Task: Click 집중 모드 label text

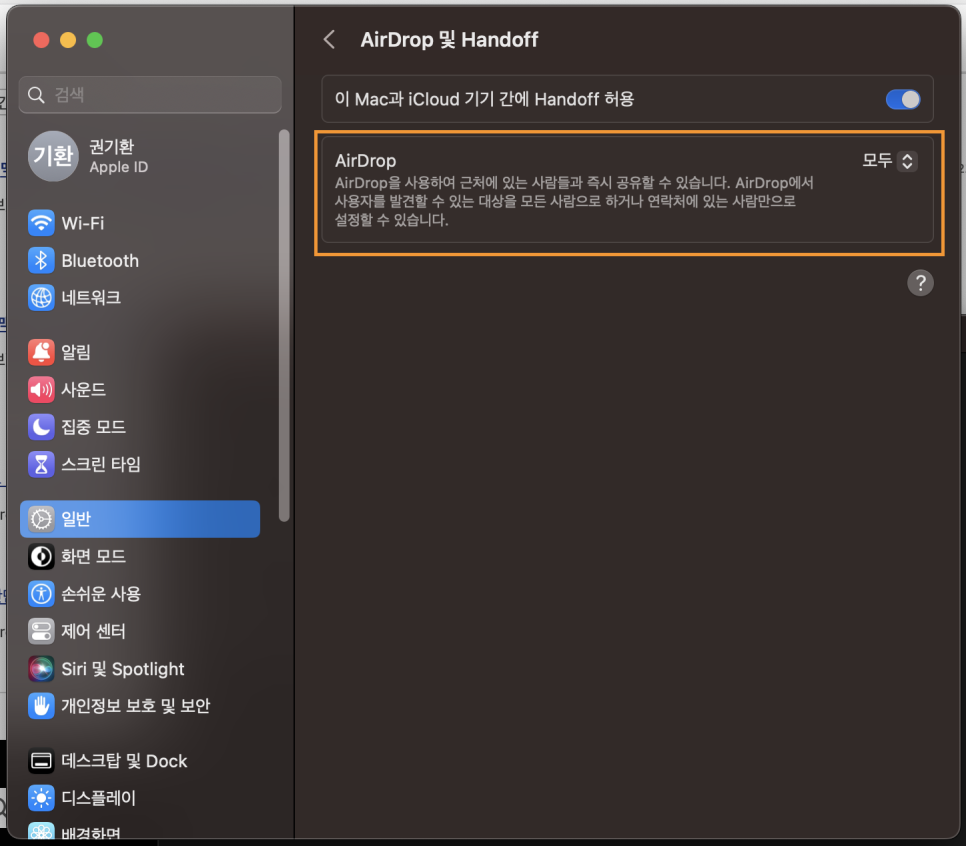Action: tap(93, 426)
